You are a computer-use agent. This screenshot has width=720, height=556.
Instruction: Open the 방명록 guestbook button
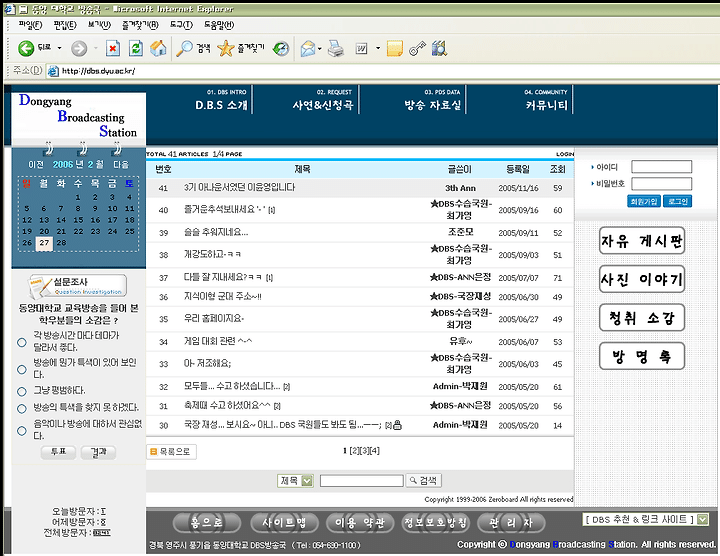click(x=641, y=356)
